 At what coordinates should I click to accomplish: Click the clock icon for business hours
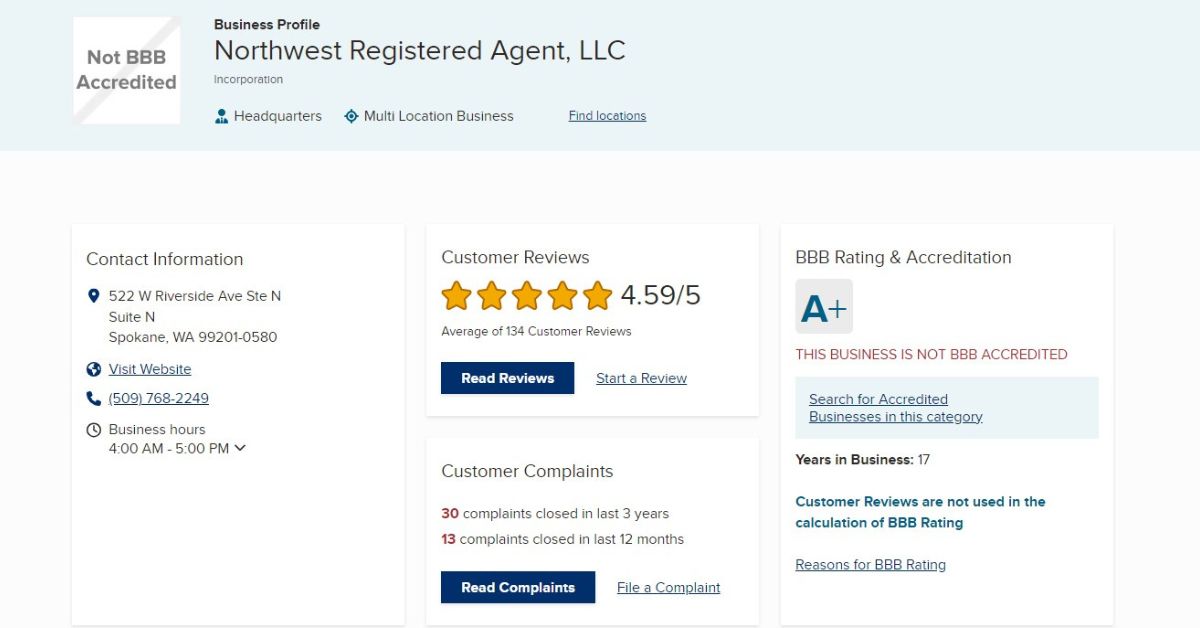[93, 428]
